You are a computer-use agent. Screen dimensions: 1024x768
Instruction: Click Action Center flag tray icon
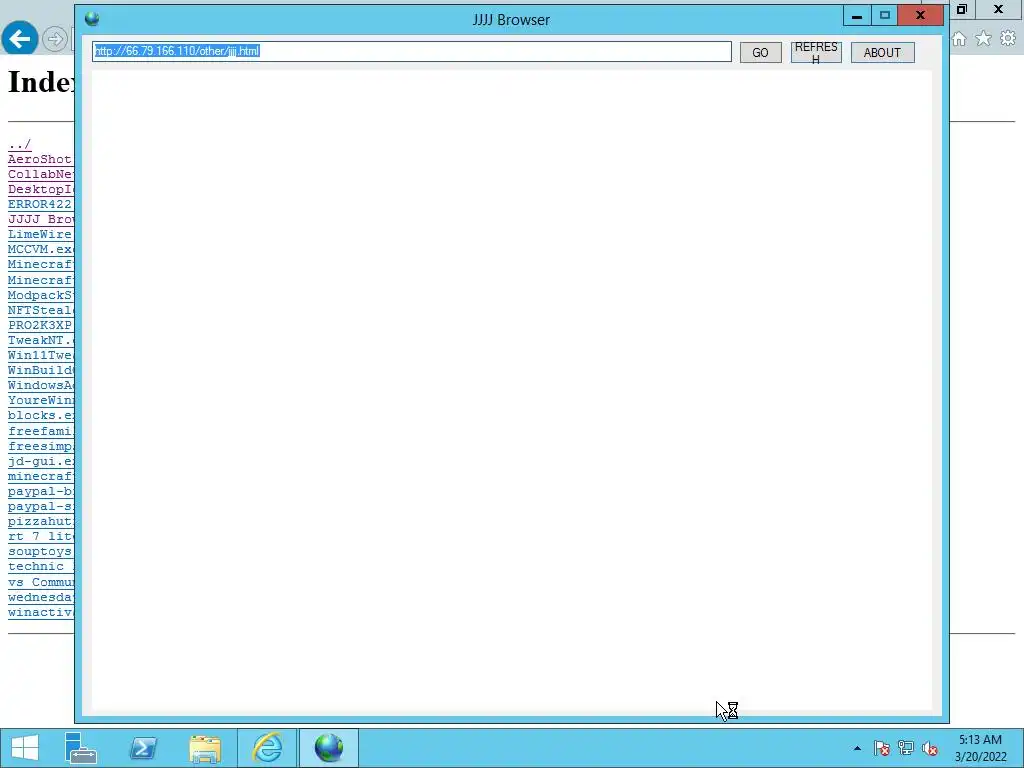(x=882, y=748)
